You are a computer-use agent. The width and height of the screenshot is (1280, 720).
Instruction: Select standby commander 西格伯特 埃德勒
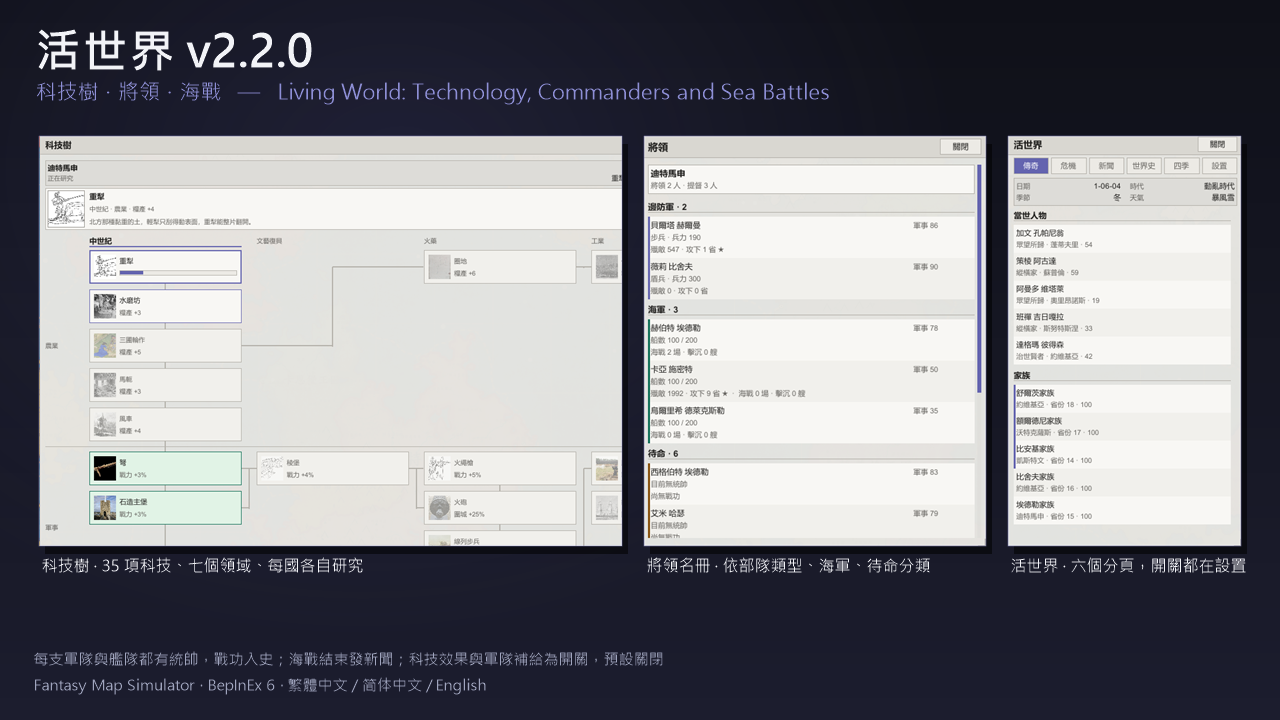[x=811, y=484]
